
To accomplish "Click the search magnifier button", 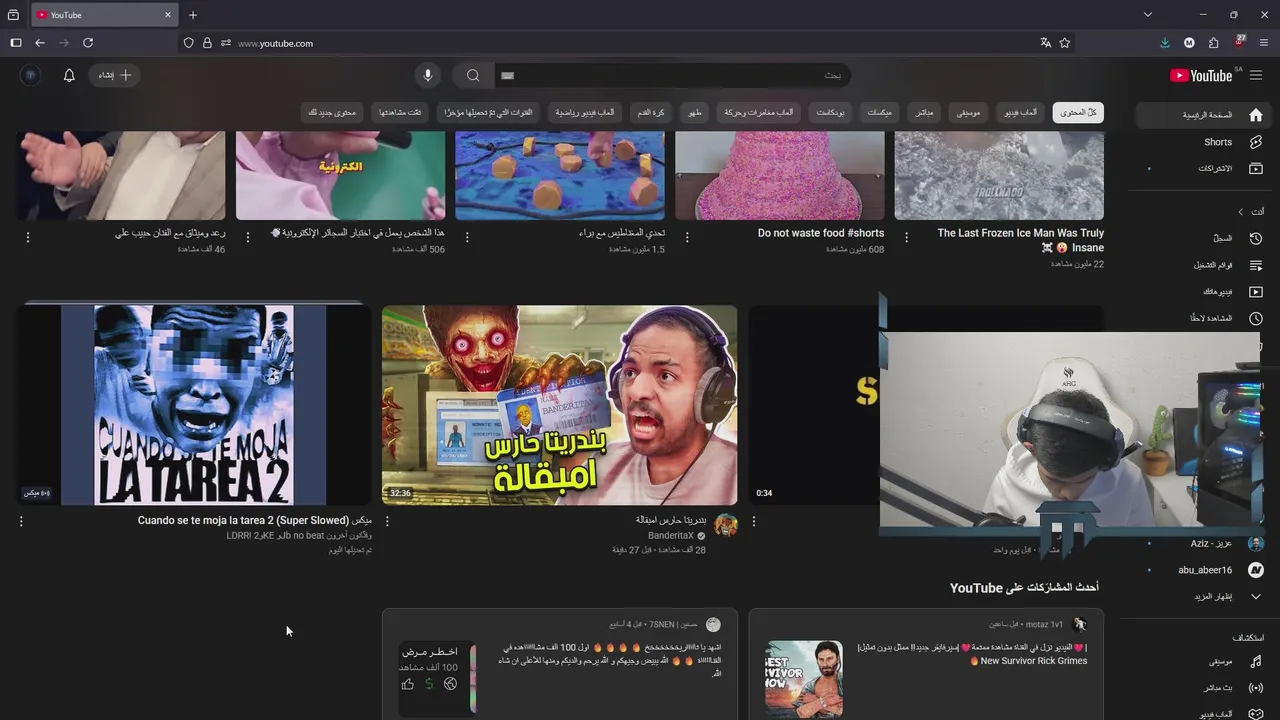I will (473, 75).
